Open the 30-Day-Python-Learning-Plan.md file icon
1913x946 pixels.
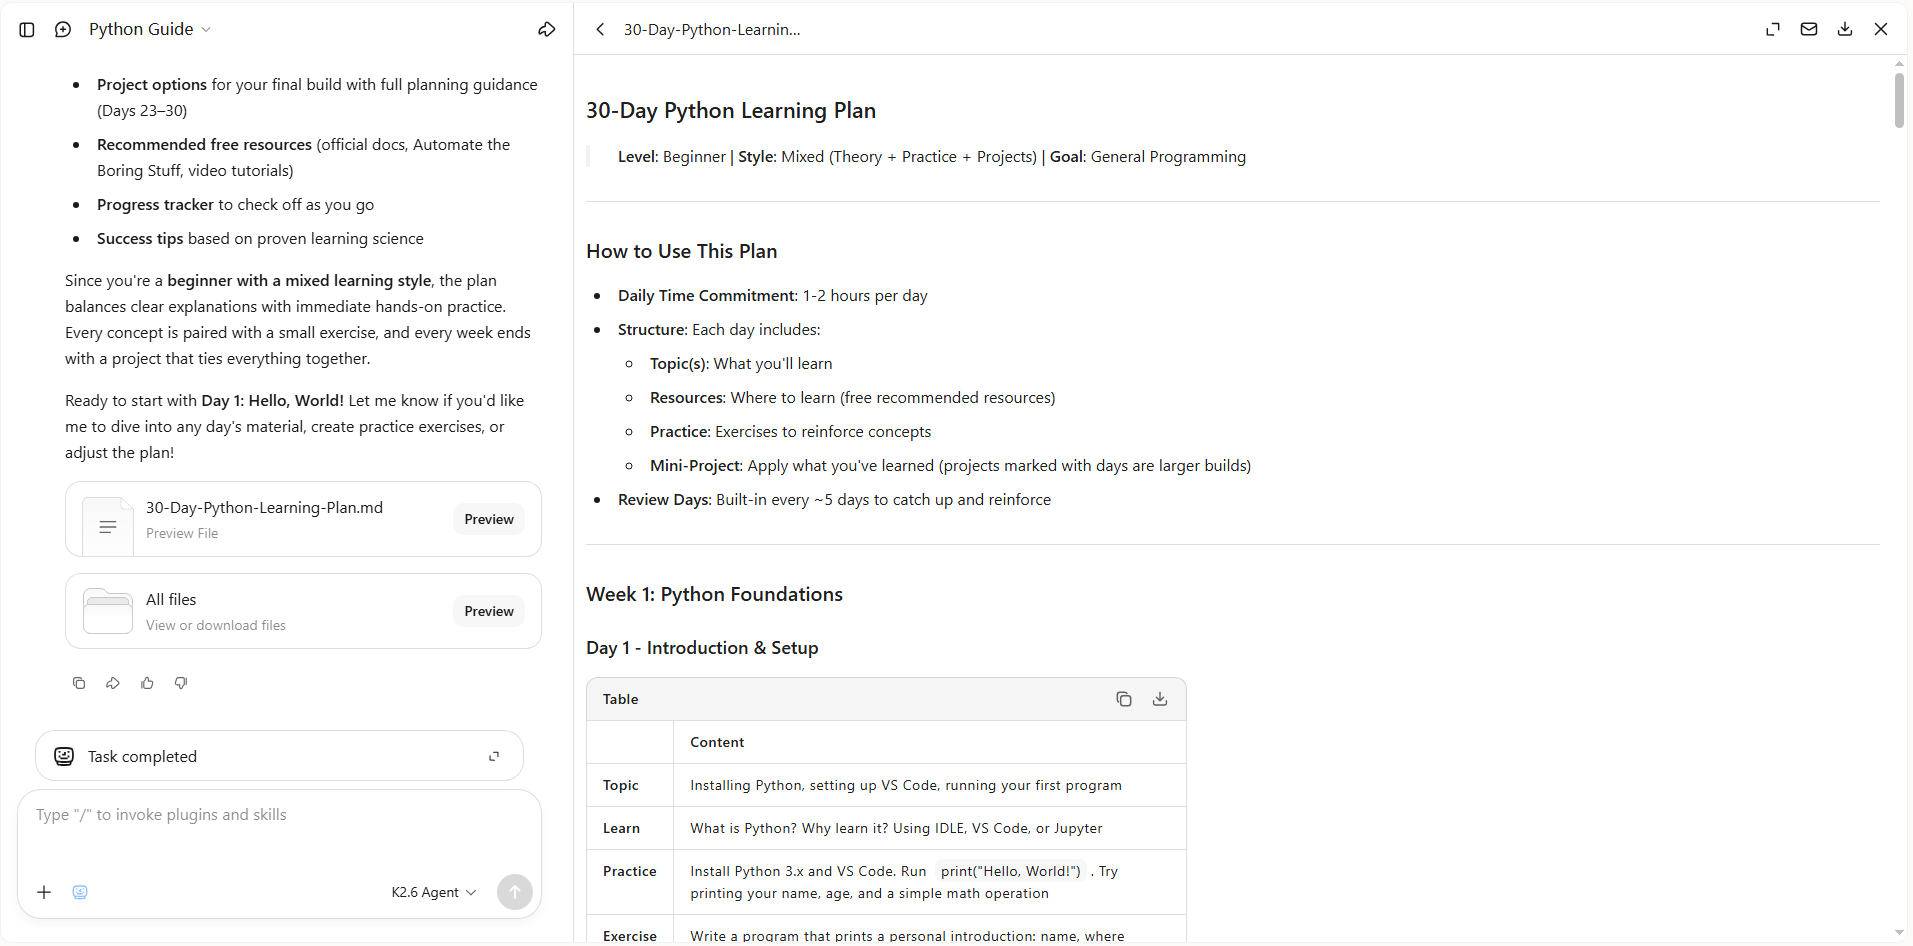(108, 526)
